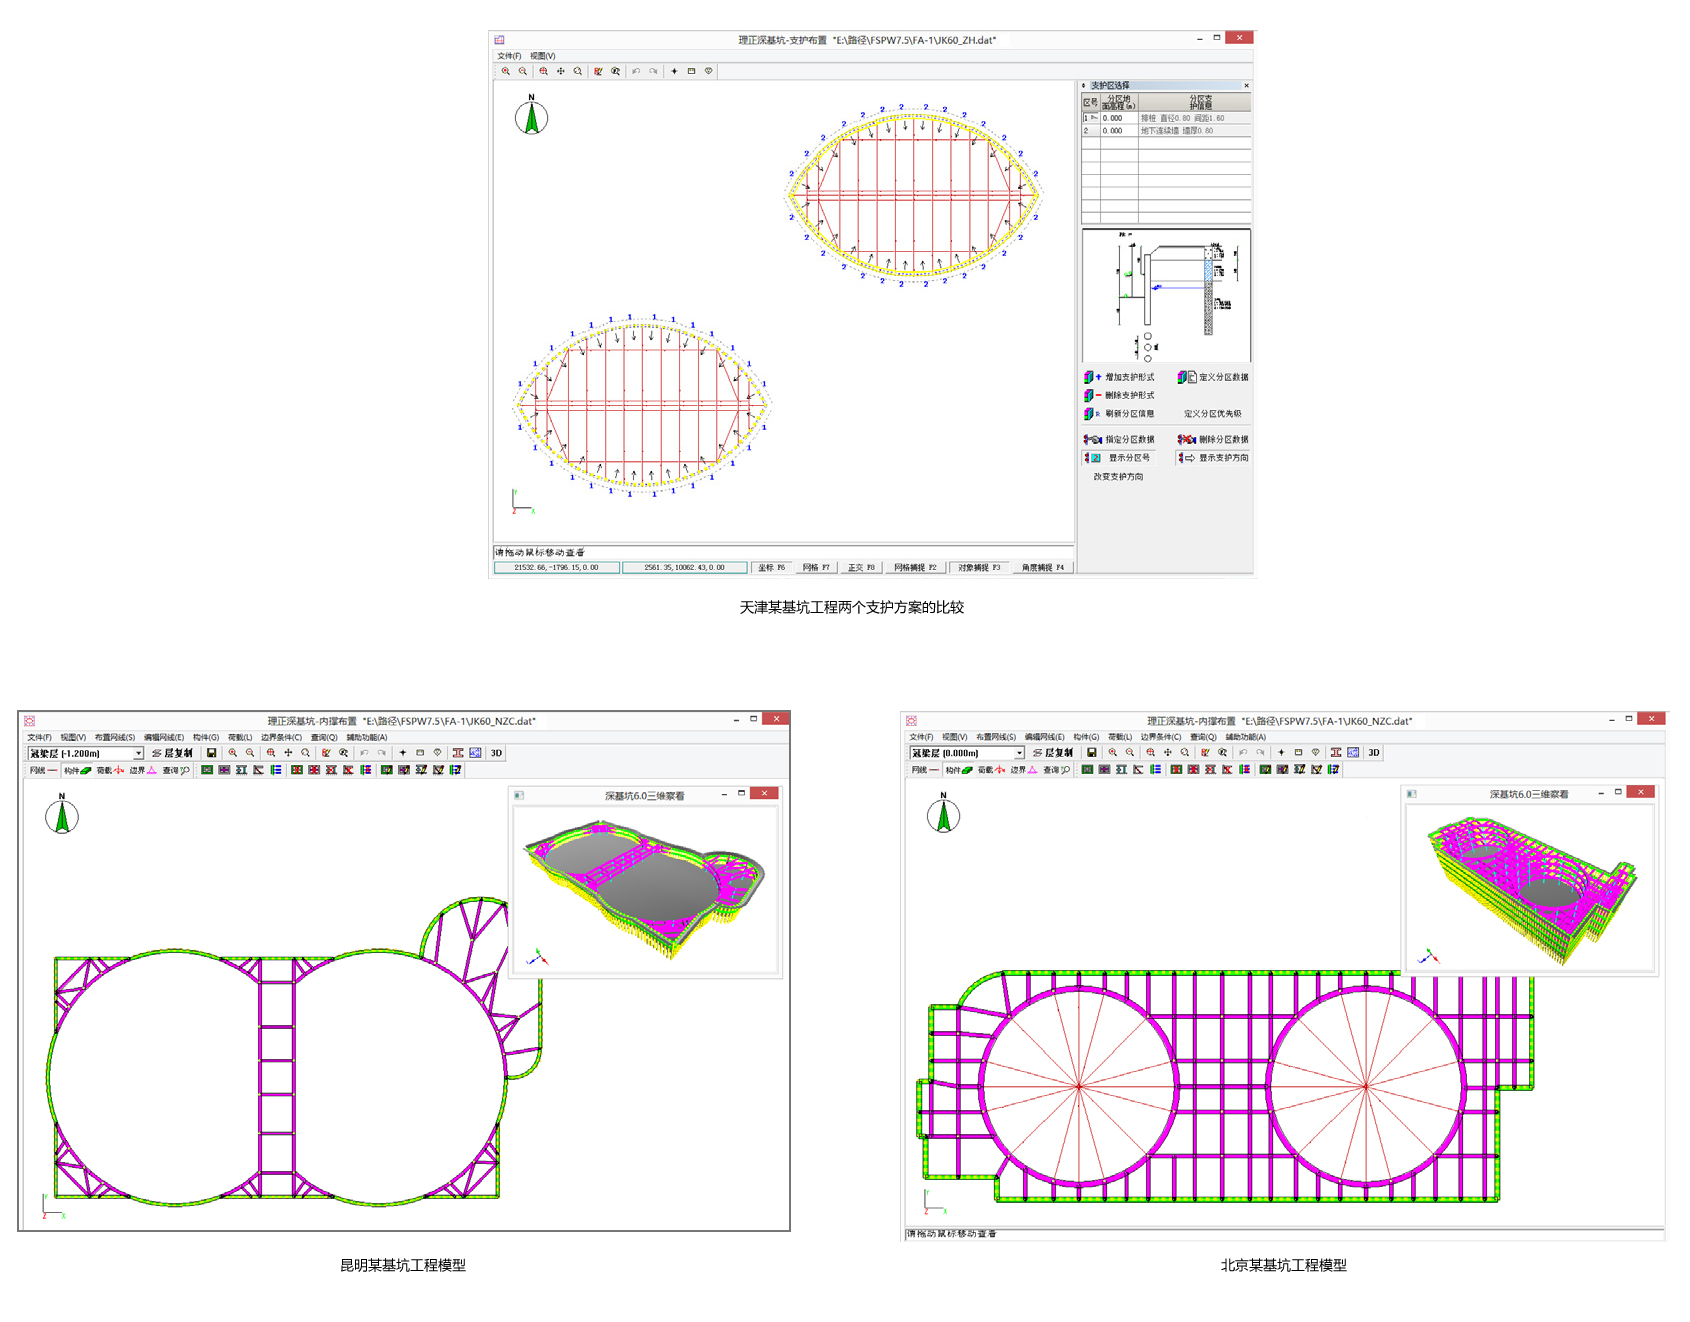Viewport: 1690px width, 1322px height.
Task: Click the 支护区选择 panel header pin arrow
Action: click(x=1084, y=86)
